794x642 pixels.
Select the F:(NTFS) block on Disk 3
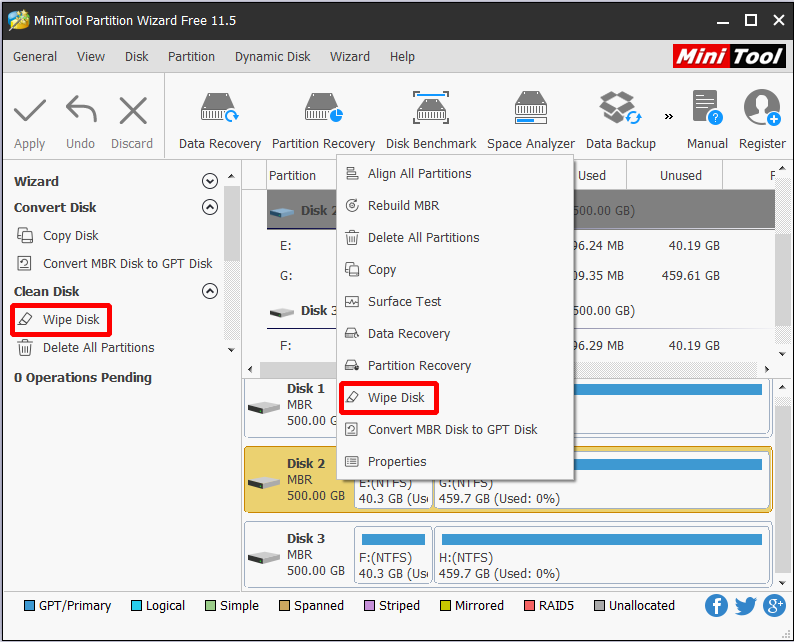(x=393, y=555)
